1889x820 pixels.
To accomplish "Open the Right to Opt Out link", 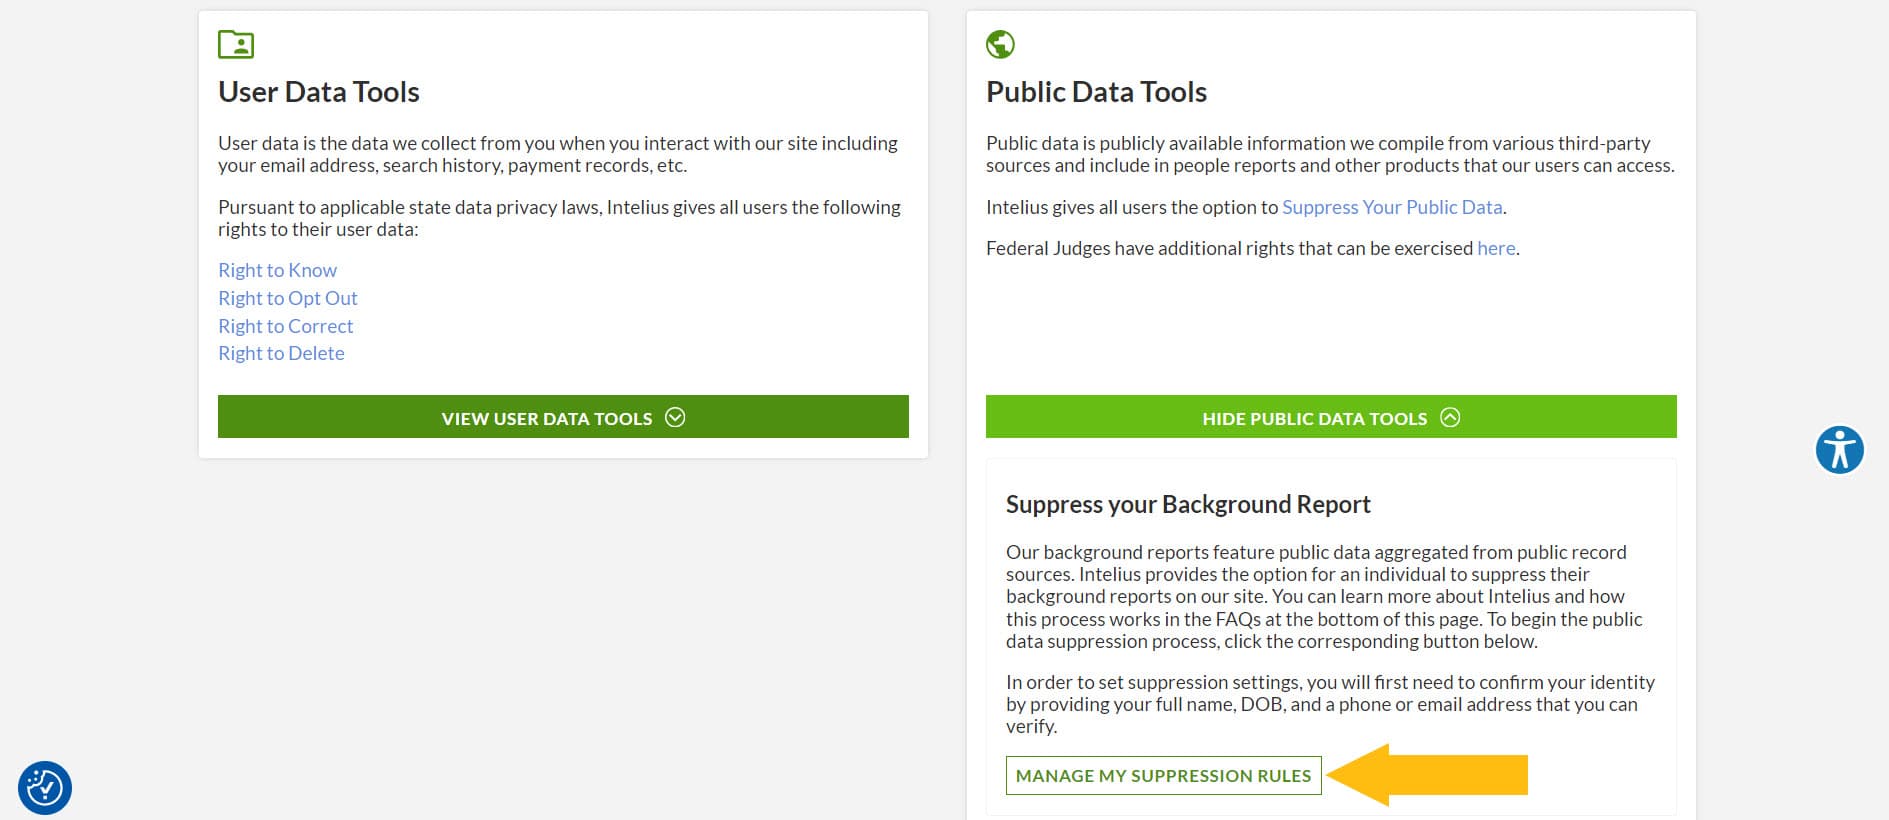I will [x=288, y=298].
